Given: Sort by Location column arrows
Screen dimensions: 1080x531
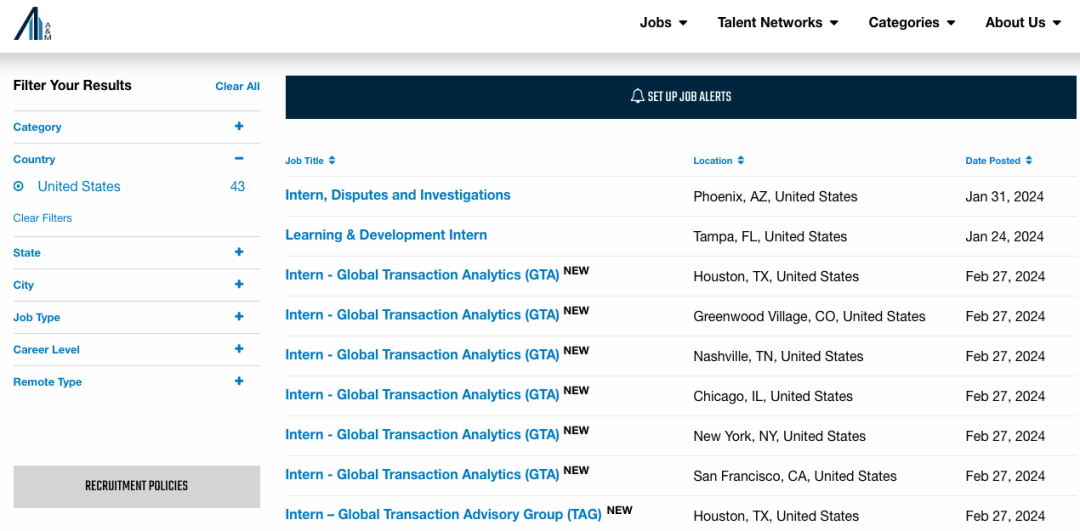Looking at the screenshot, I should coord(741,161).
